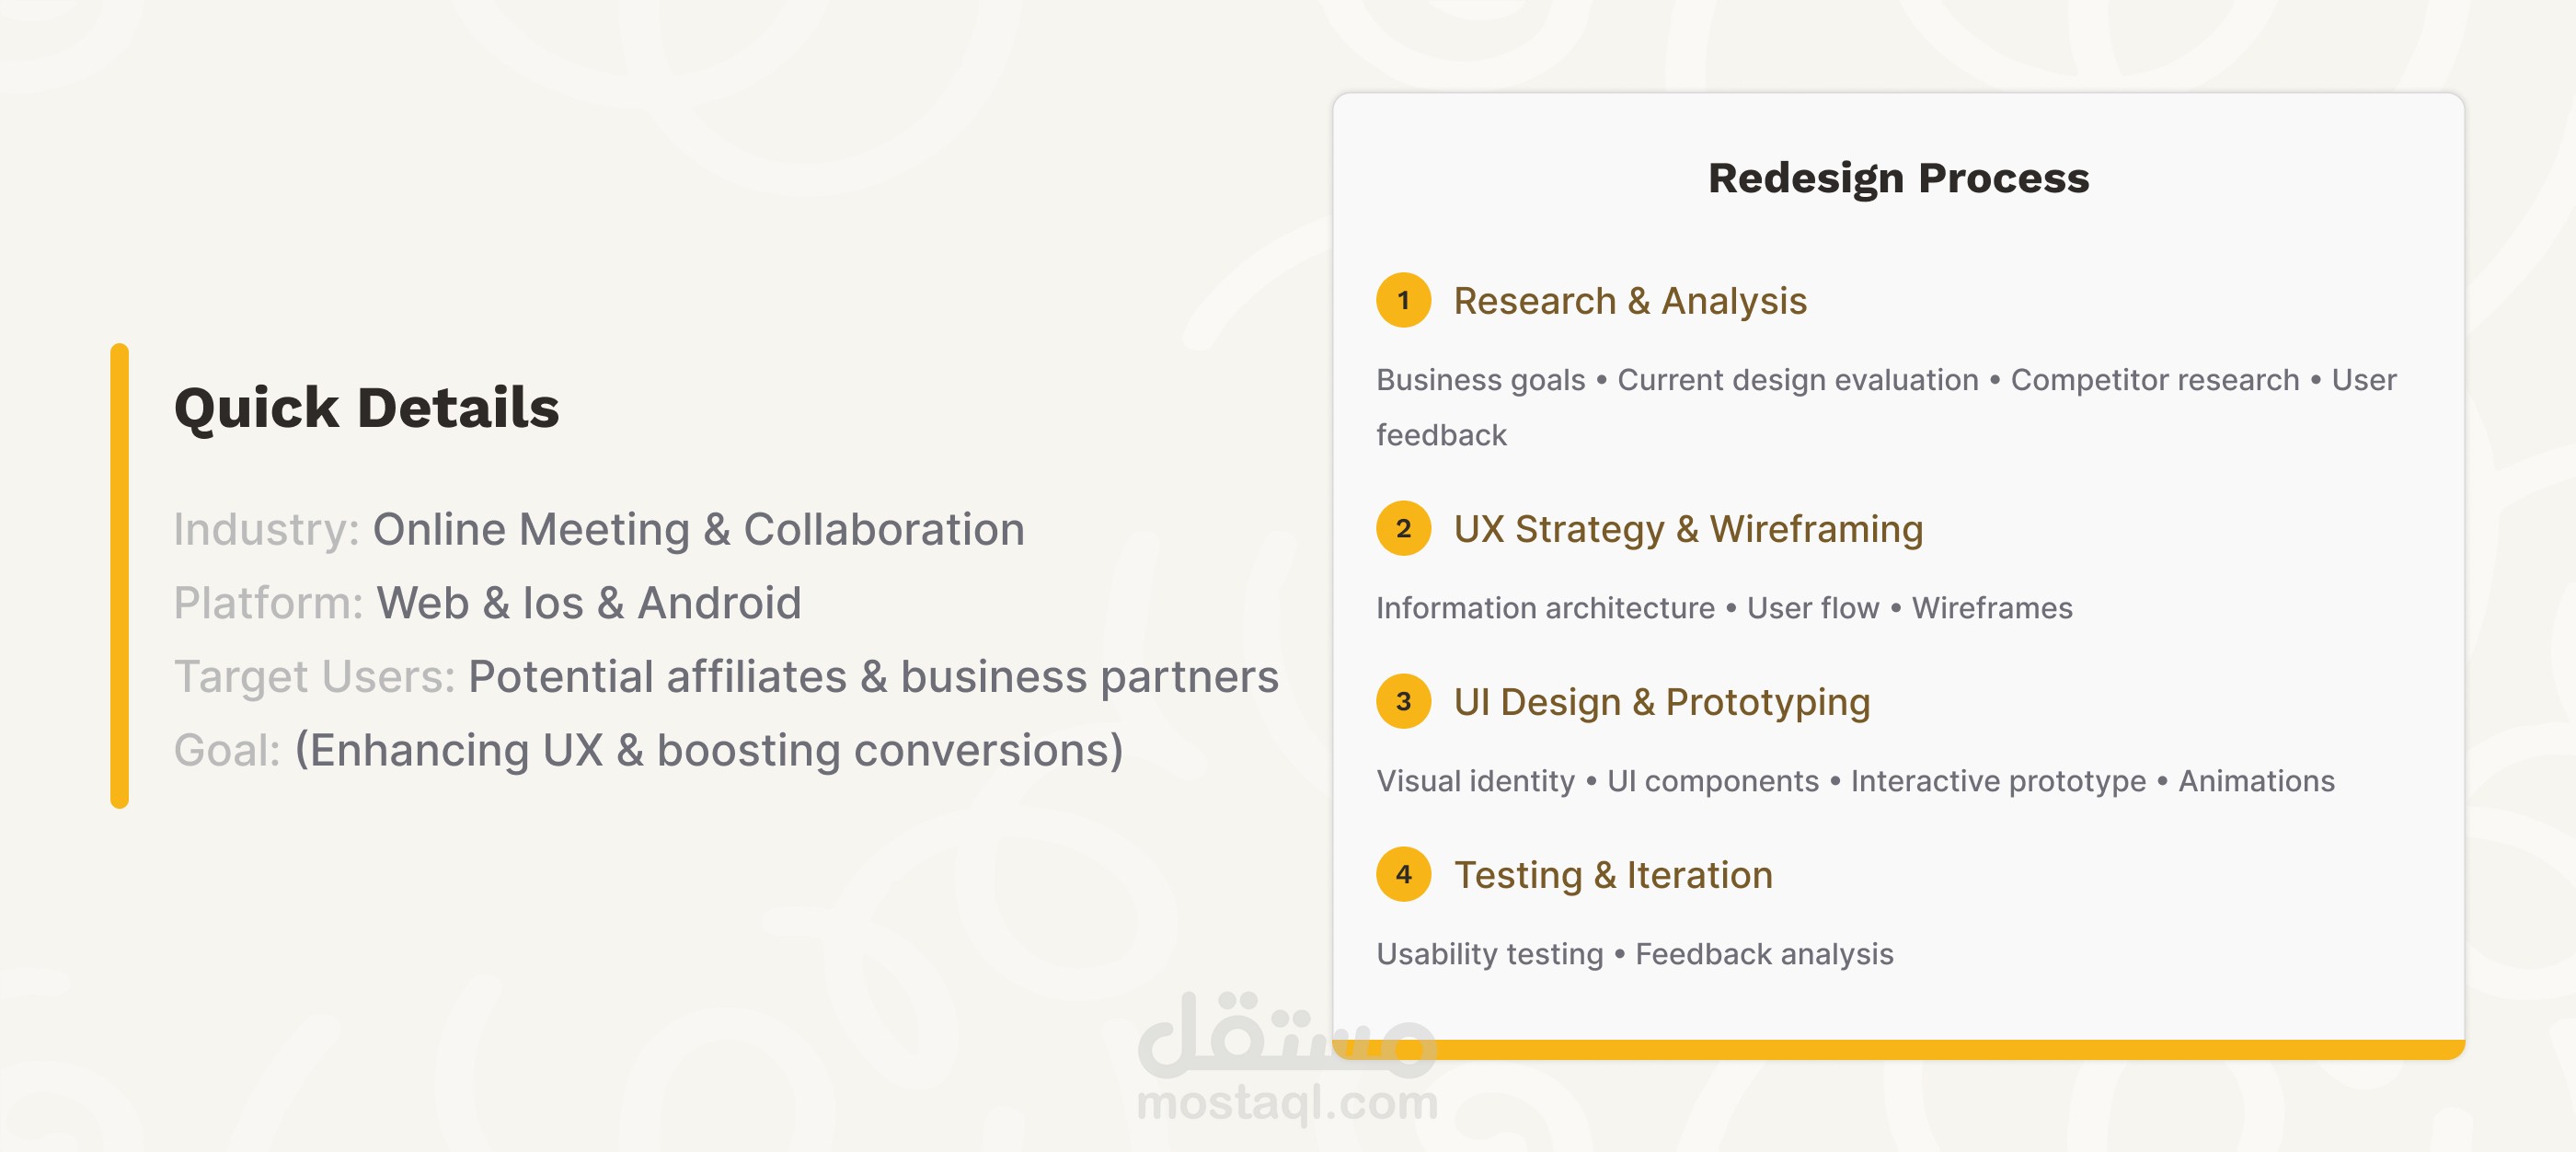The height and width of the screenshot is (1152, 2576).
Task: Click the Quick Details heading
Action: [x=366, y=408]
